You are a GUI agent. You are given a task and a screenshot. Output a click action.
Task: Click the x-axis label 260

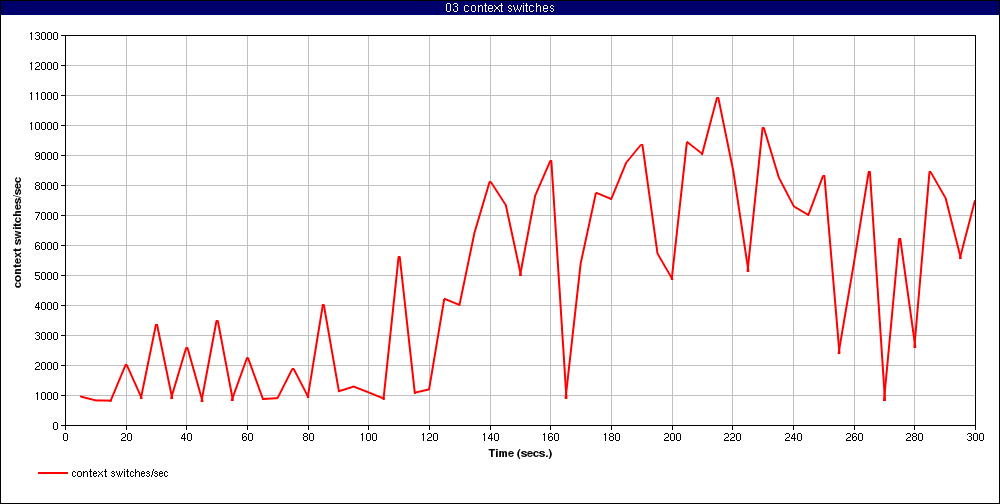pos(854,438)
